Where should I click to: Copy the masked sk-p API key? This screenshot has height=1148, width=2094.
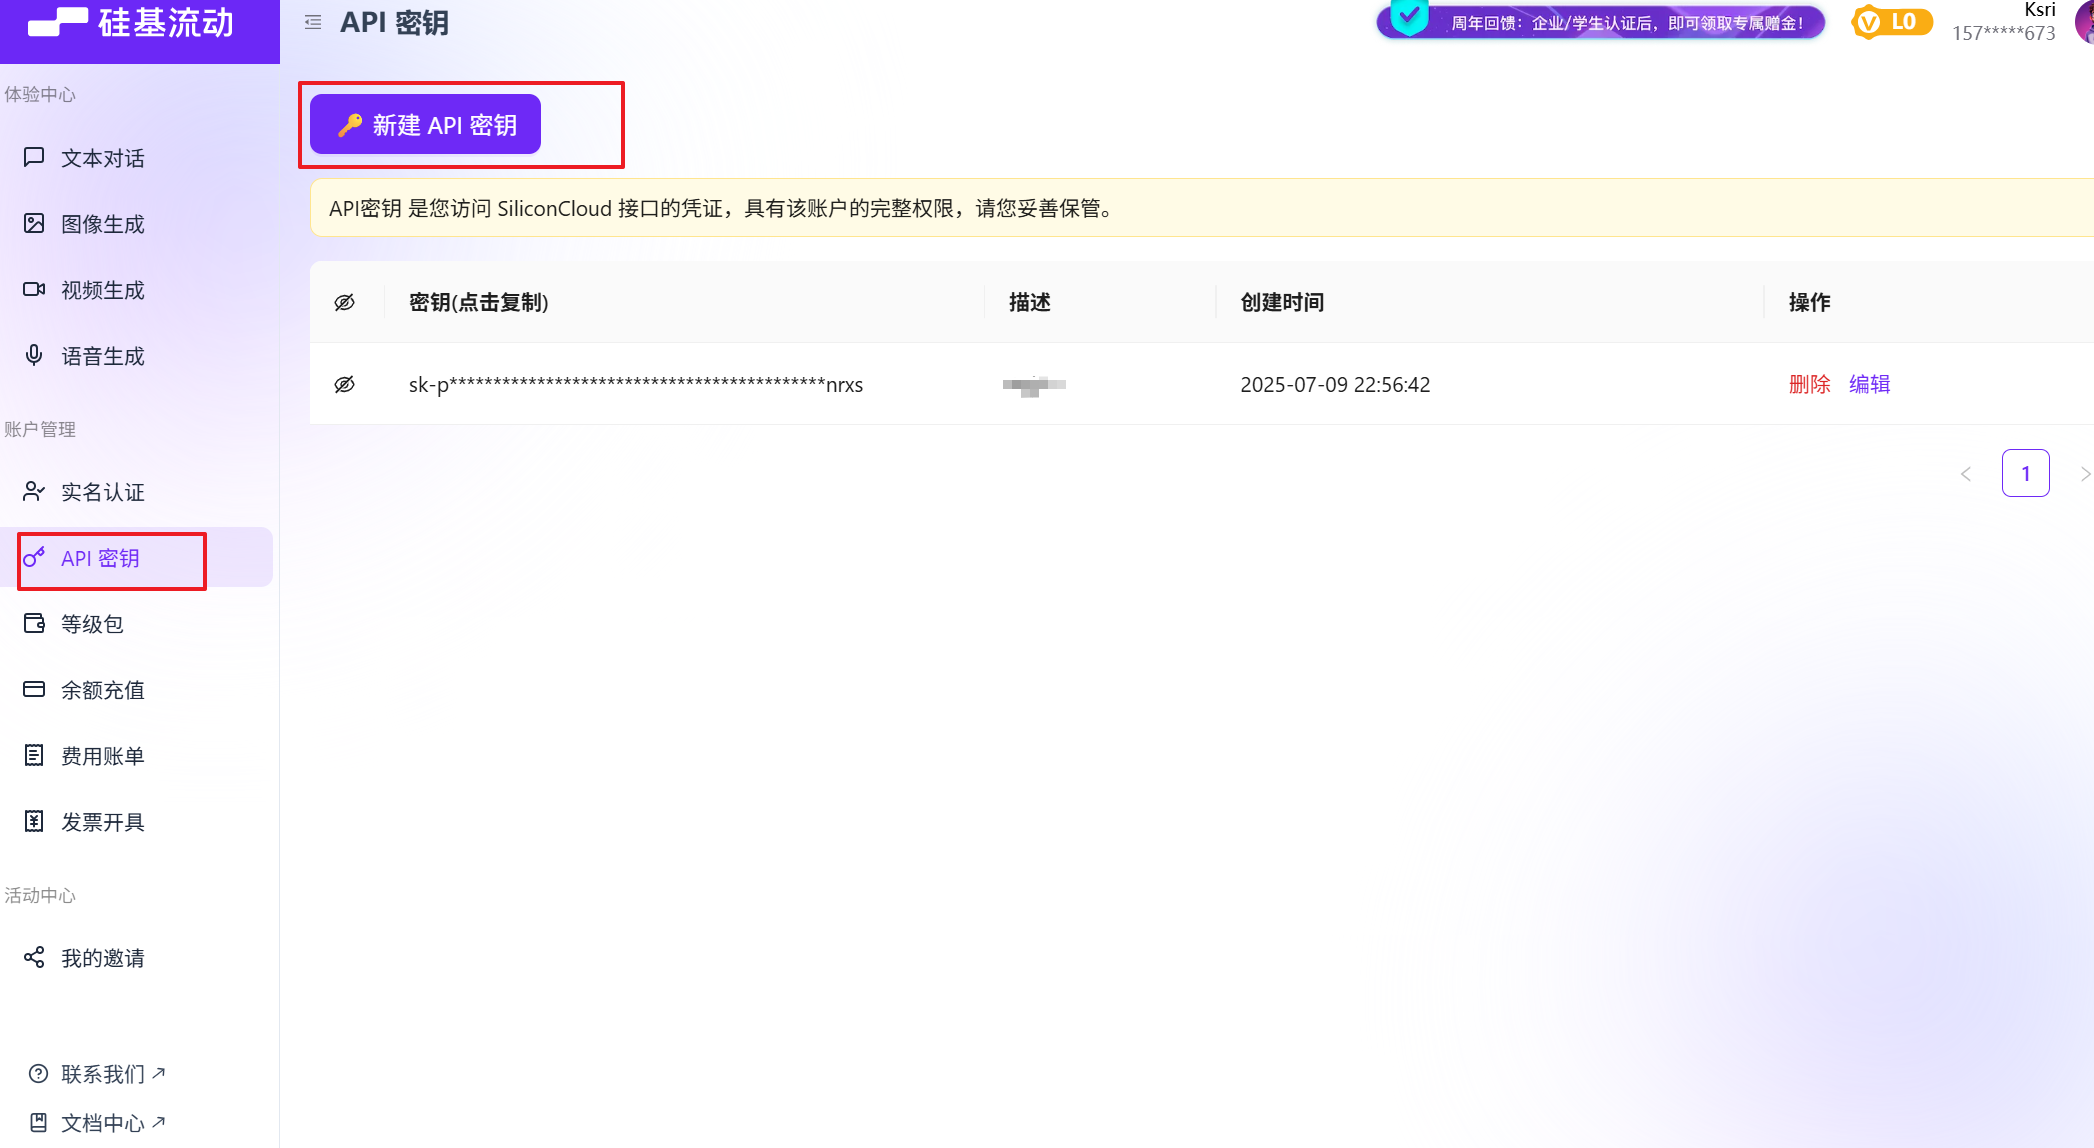(x=635, y=384)
